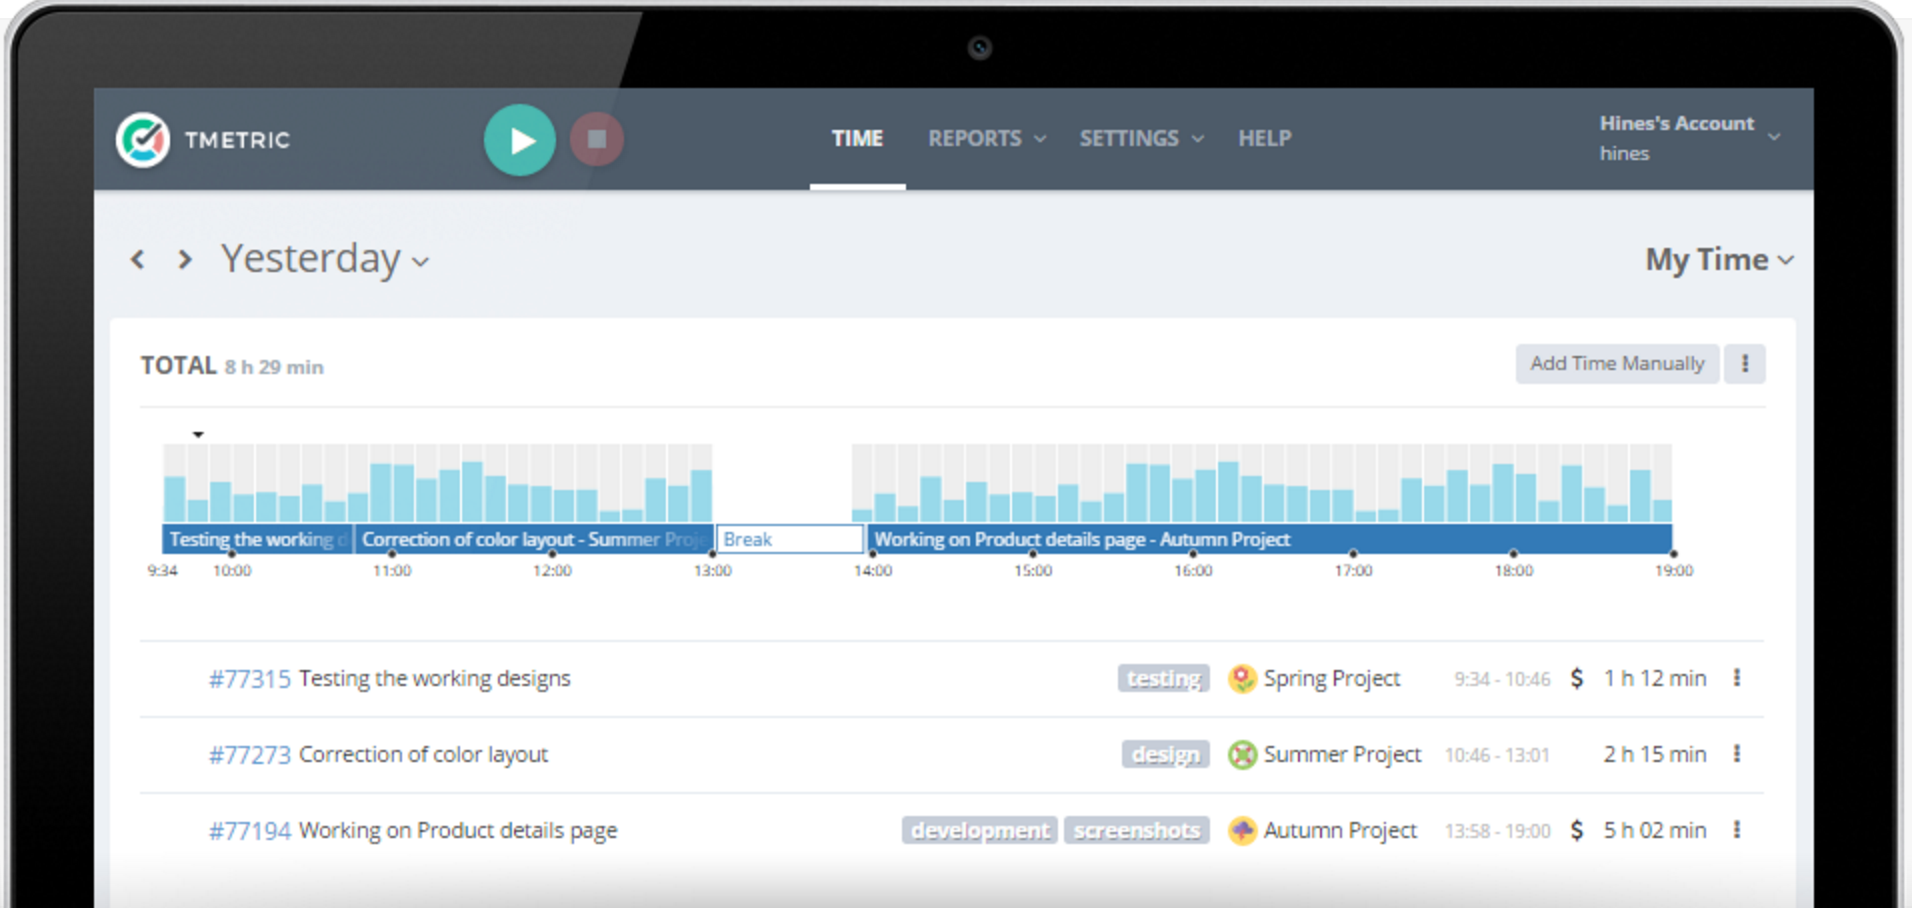Expand the SETTINGS menu

(1141, 138)
